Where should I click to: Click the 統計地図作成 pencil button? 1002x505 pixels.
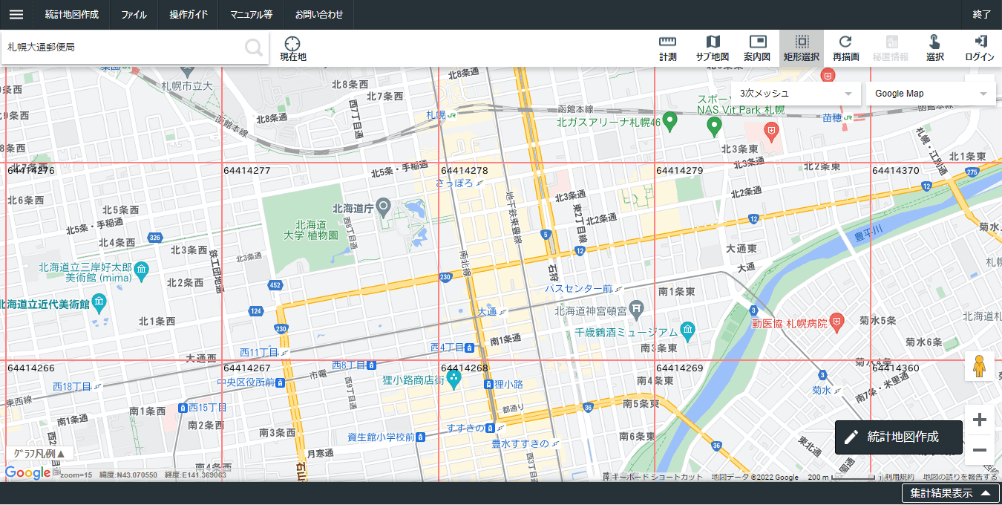(x=898, y=437)
